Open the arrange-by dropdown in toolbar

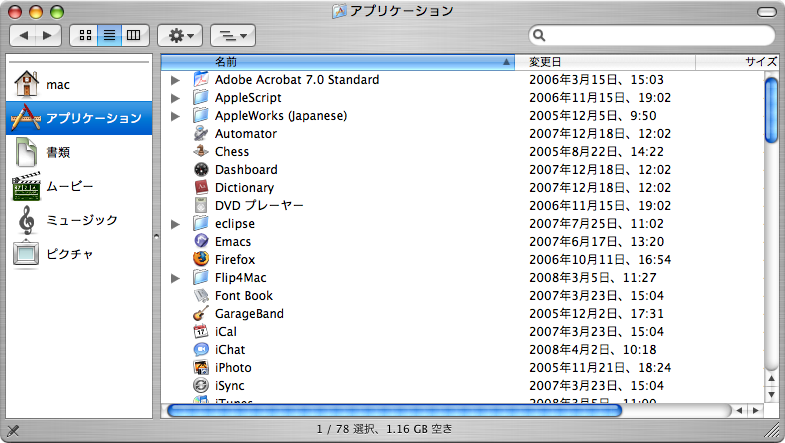233,35
